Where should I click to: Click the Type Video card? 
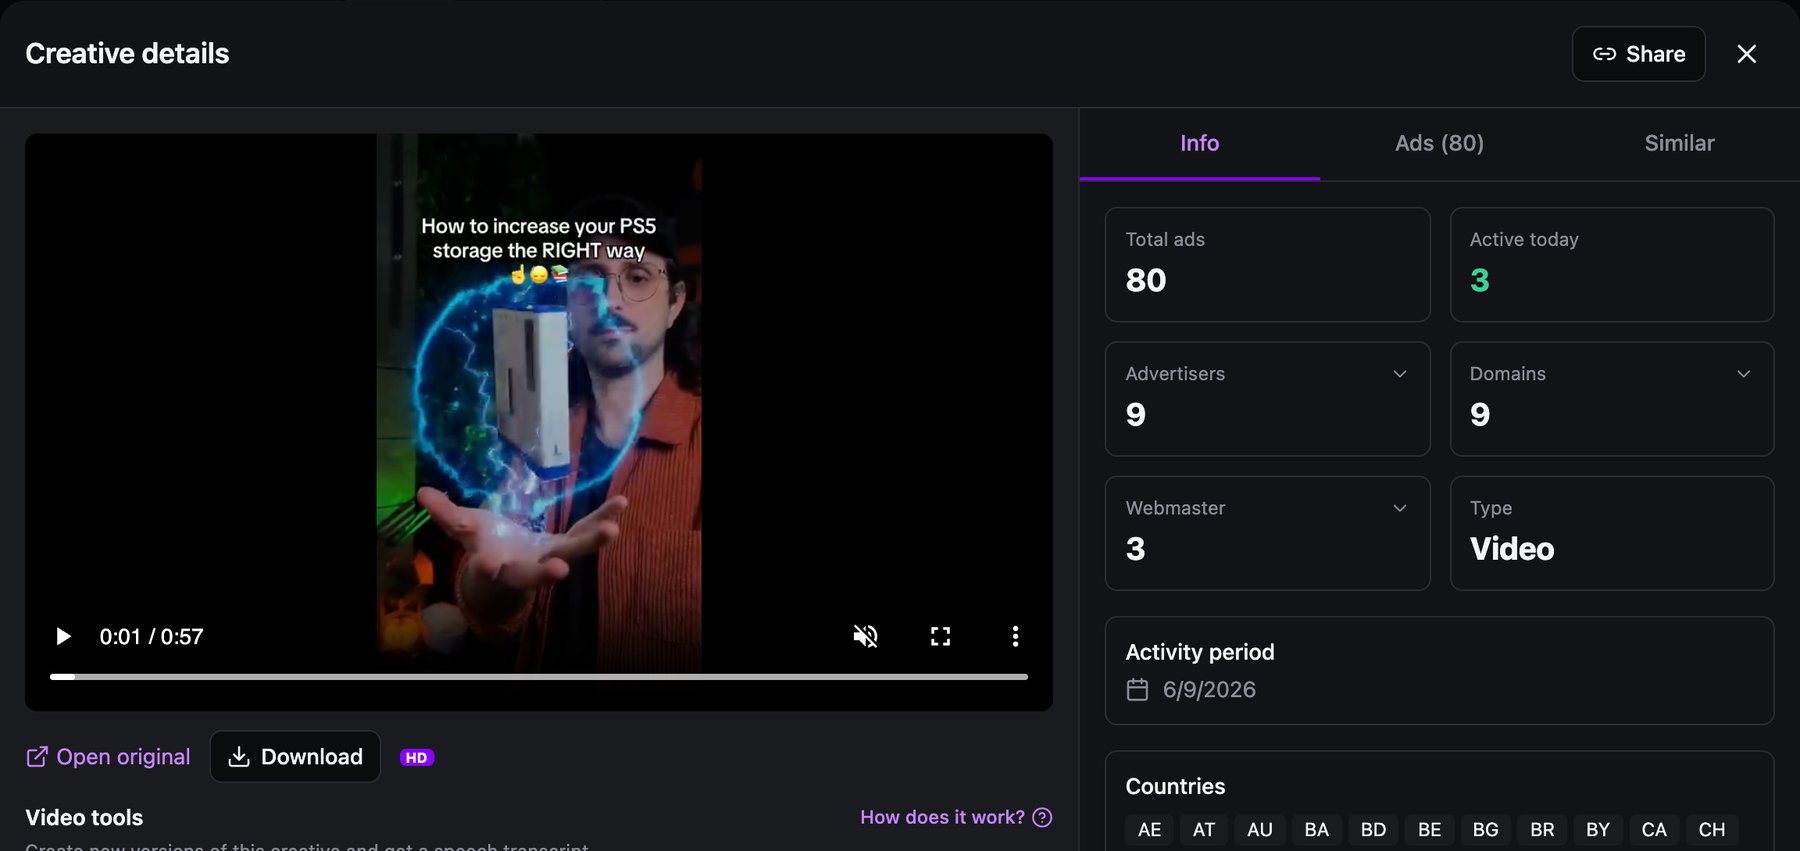click(x=1612, y=533)
